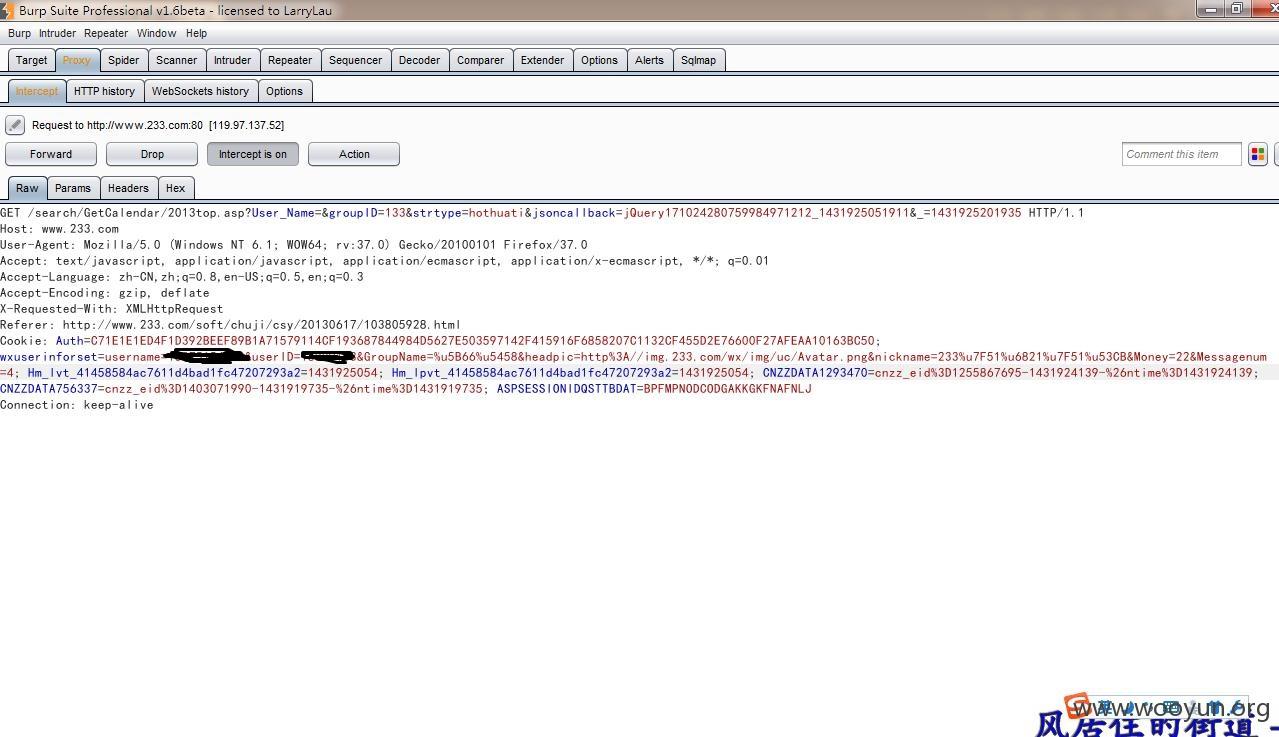The height and width of the screenshot is (737, 1279).
Task: Click the pencil edit icon beside Request to
Action: click(15, 125)
